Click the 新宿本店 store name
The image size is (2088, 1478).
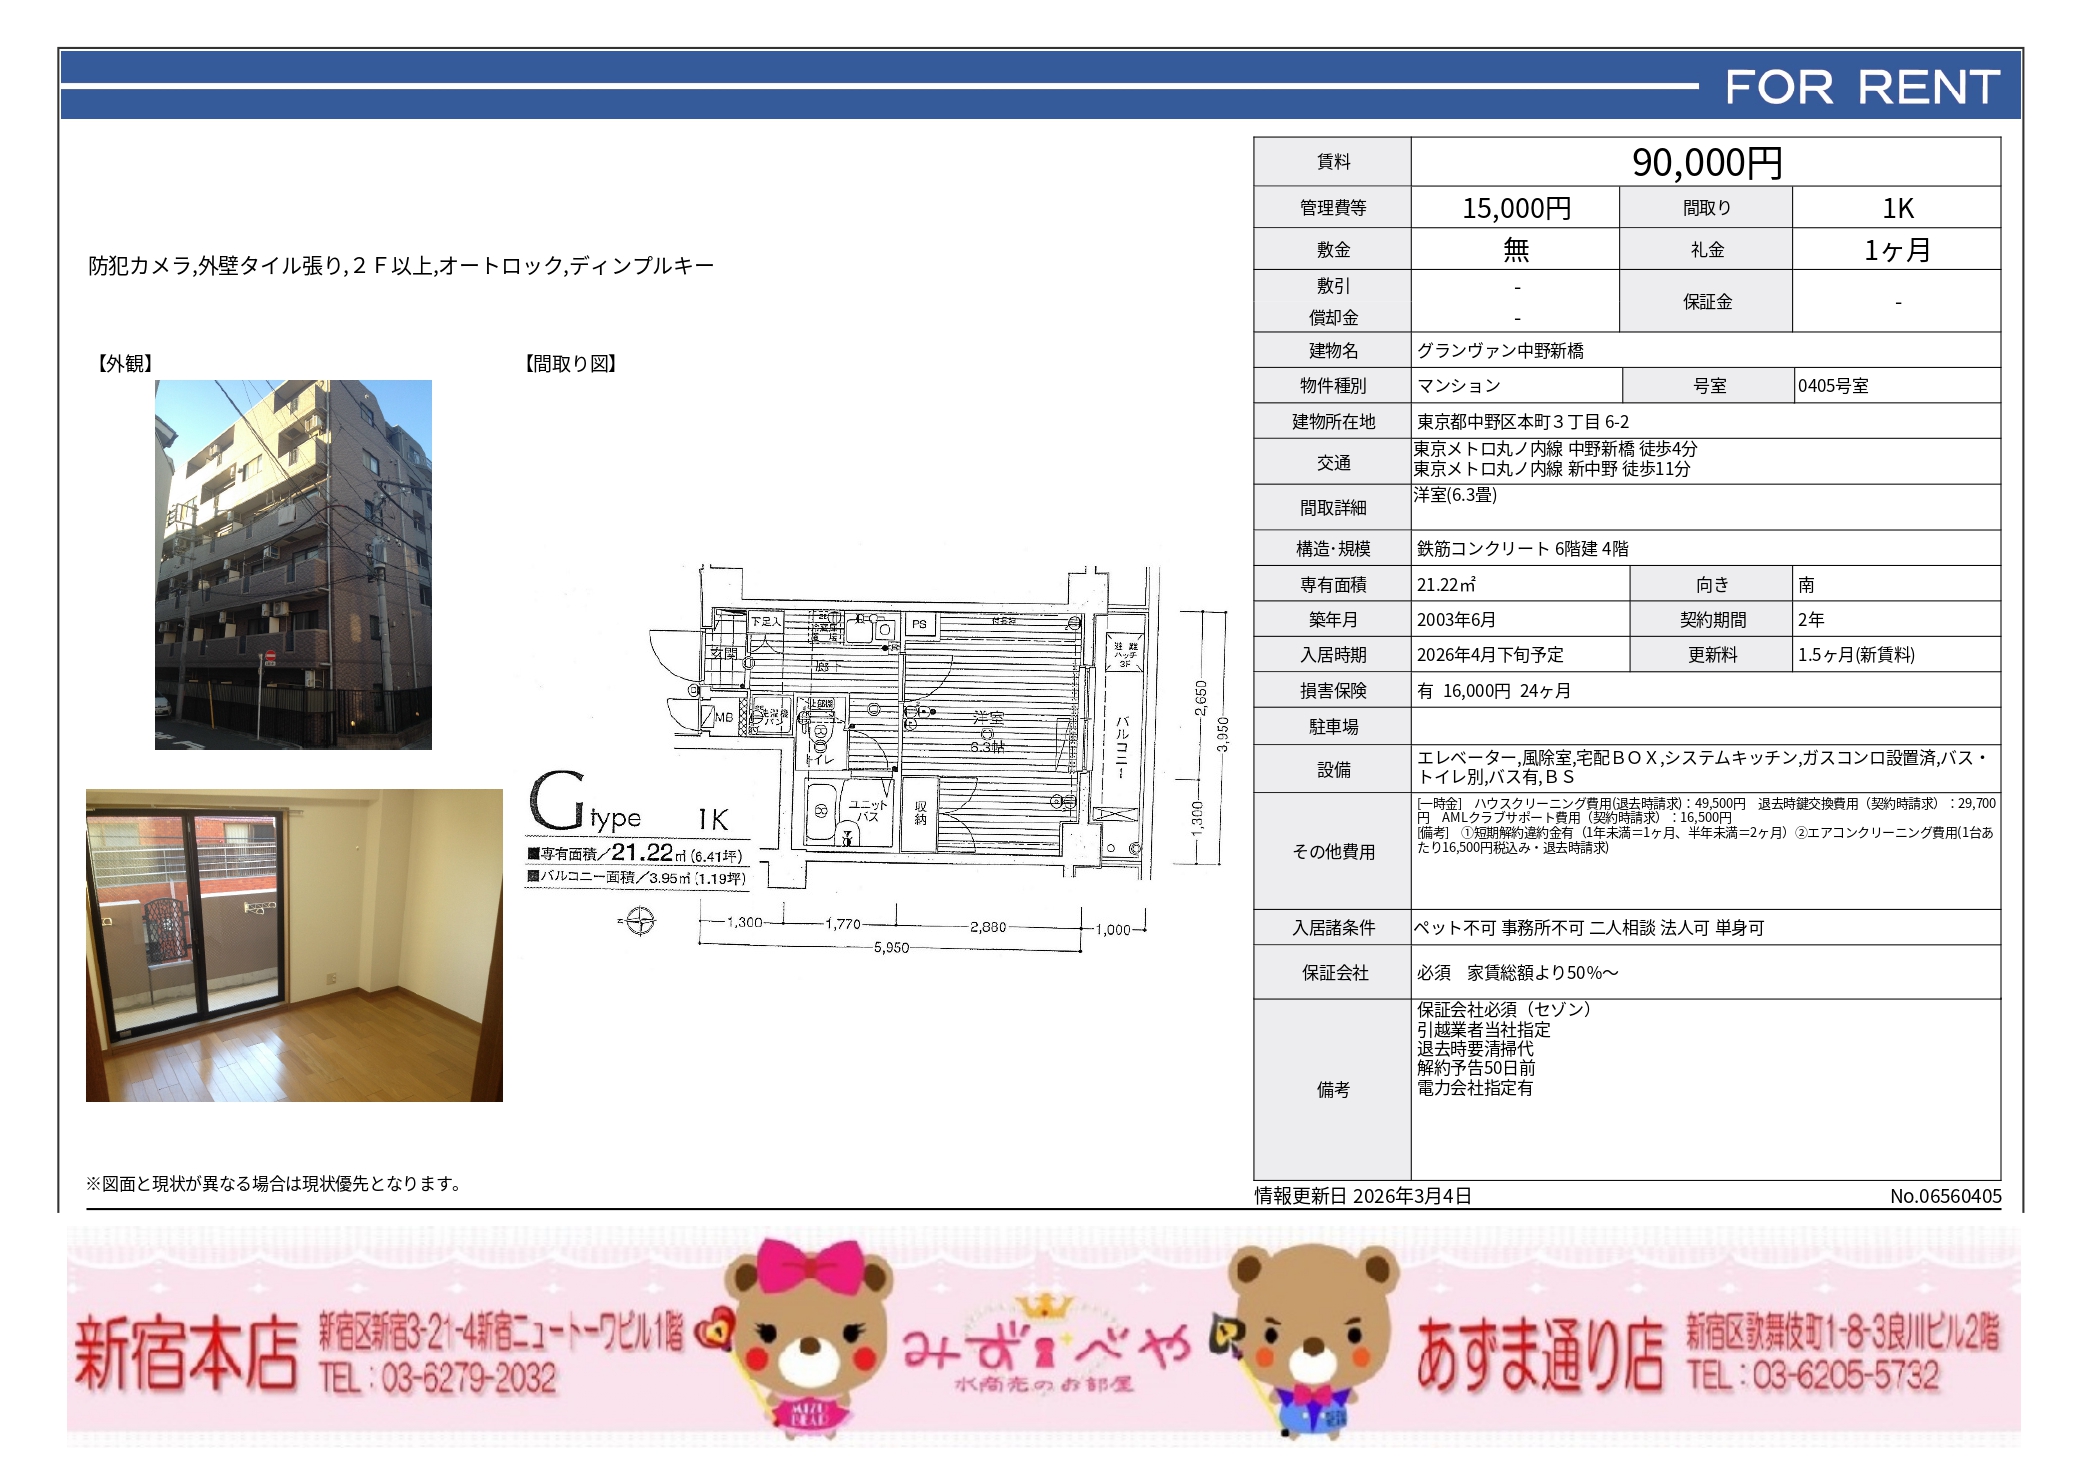(x=187, y=1355)
